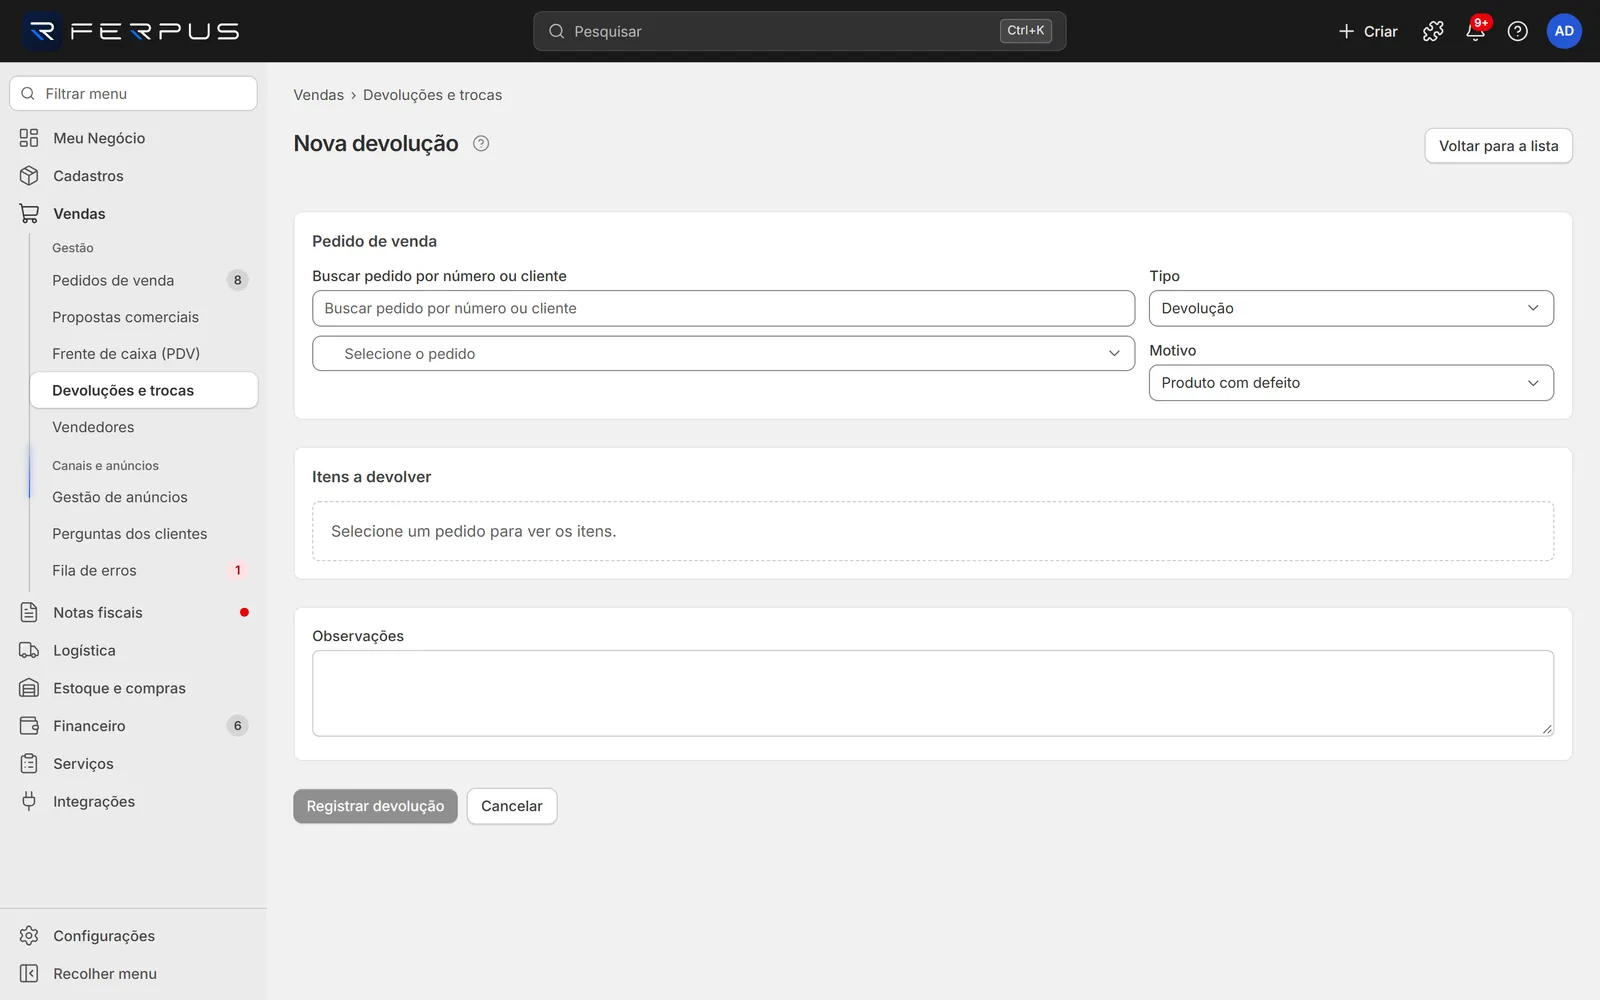1600x1000 pixels.
Task: Open Frente de caixa (PDV)
Action: (x=143, y=354)
